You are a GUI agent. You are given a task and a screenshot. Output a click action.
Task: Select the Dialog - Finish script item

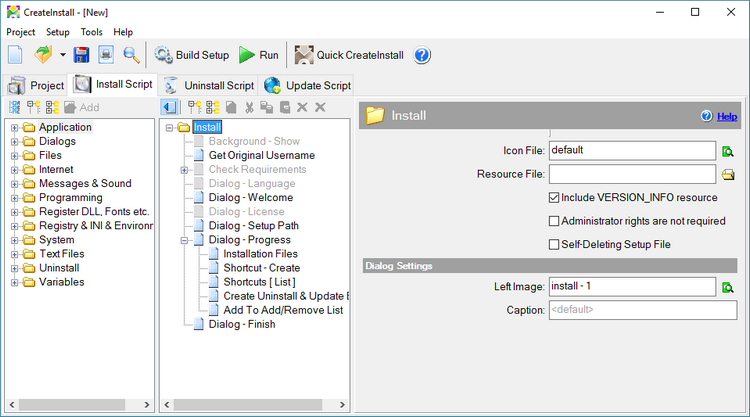242,324
